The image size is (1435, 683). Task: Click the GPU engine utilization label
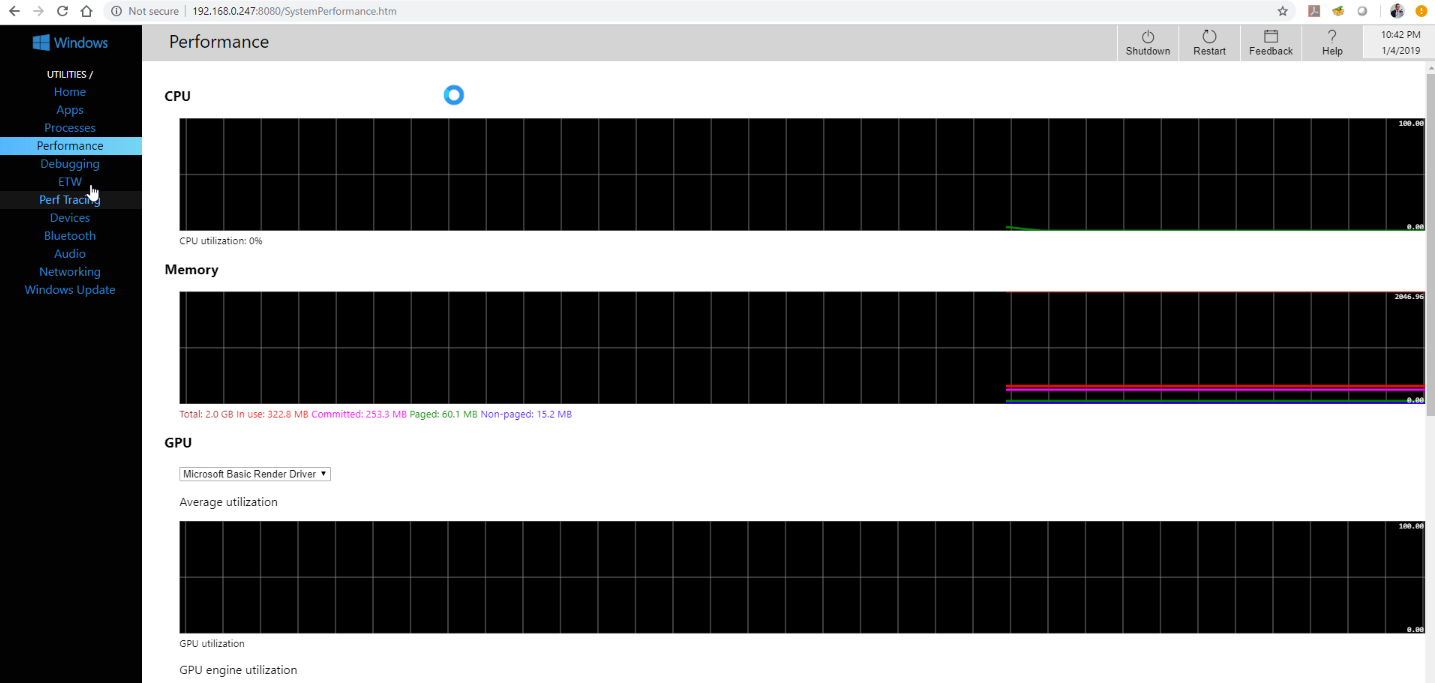[x=238, y=670]
